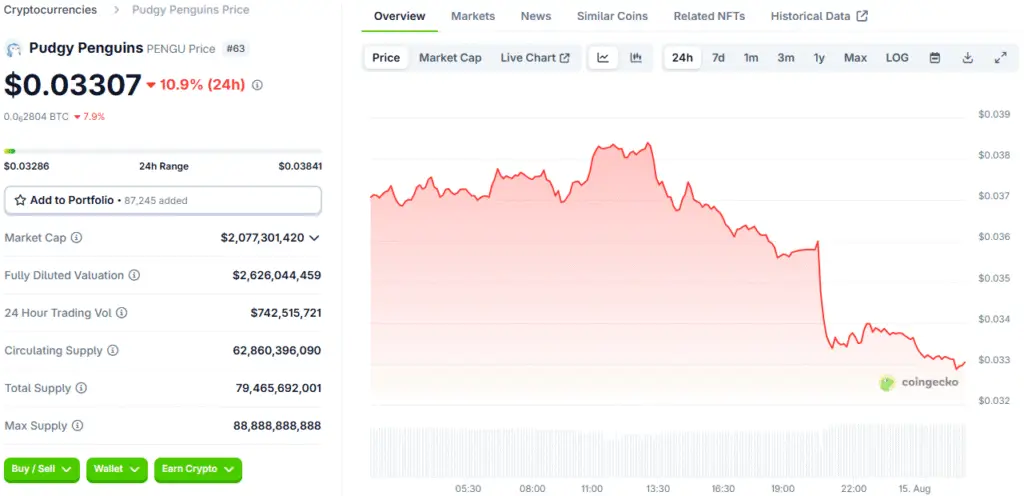Image resolution: width=1024 pixels, height=496 pixels.
Task: Switch to the Related NFTs tab
Action: (709, 16)
